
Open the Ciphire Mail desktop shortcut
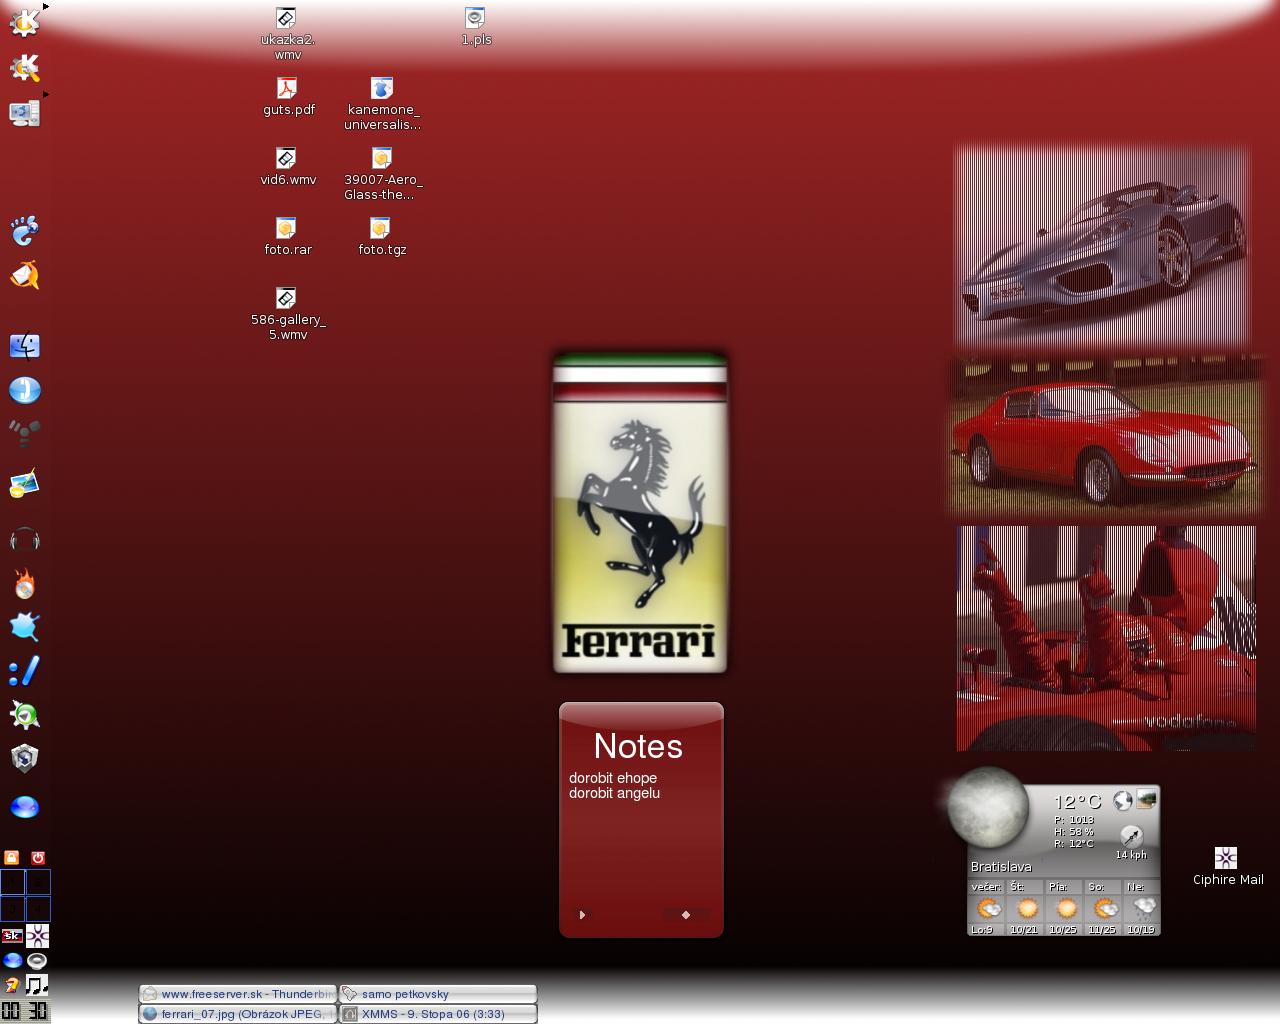click(1227, 867)
